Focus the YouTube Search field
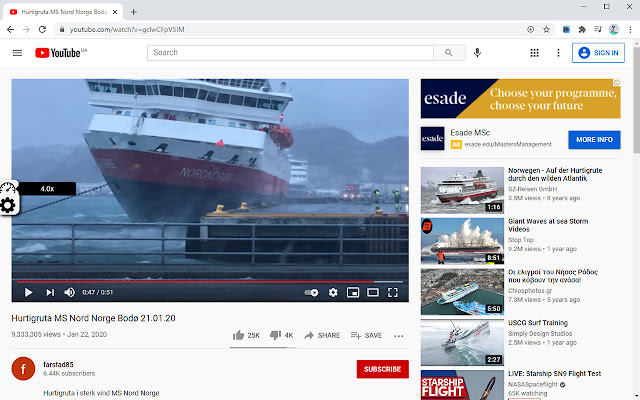 click(x=290, y=53)
